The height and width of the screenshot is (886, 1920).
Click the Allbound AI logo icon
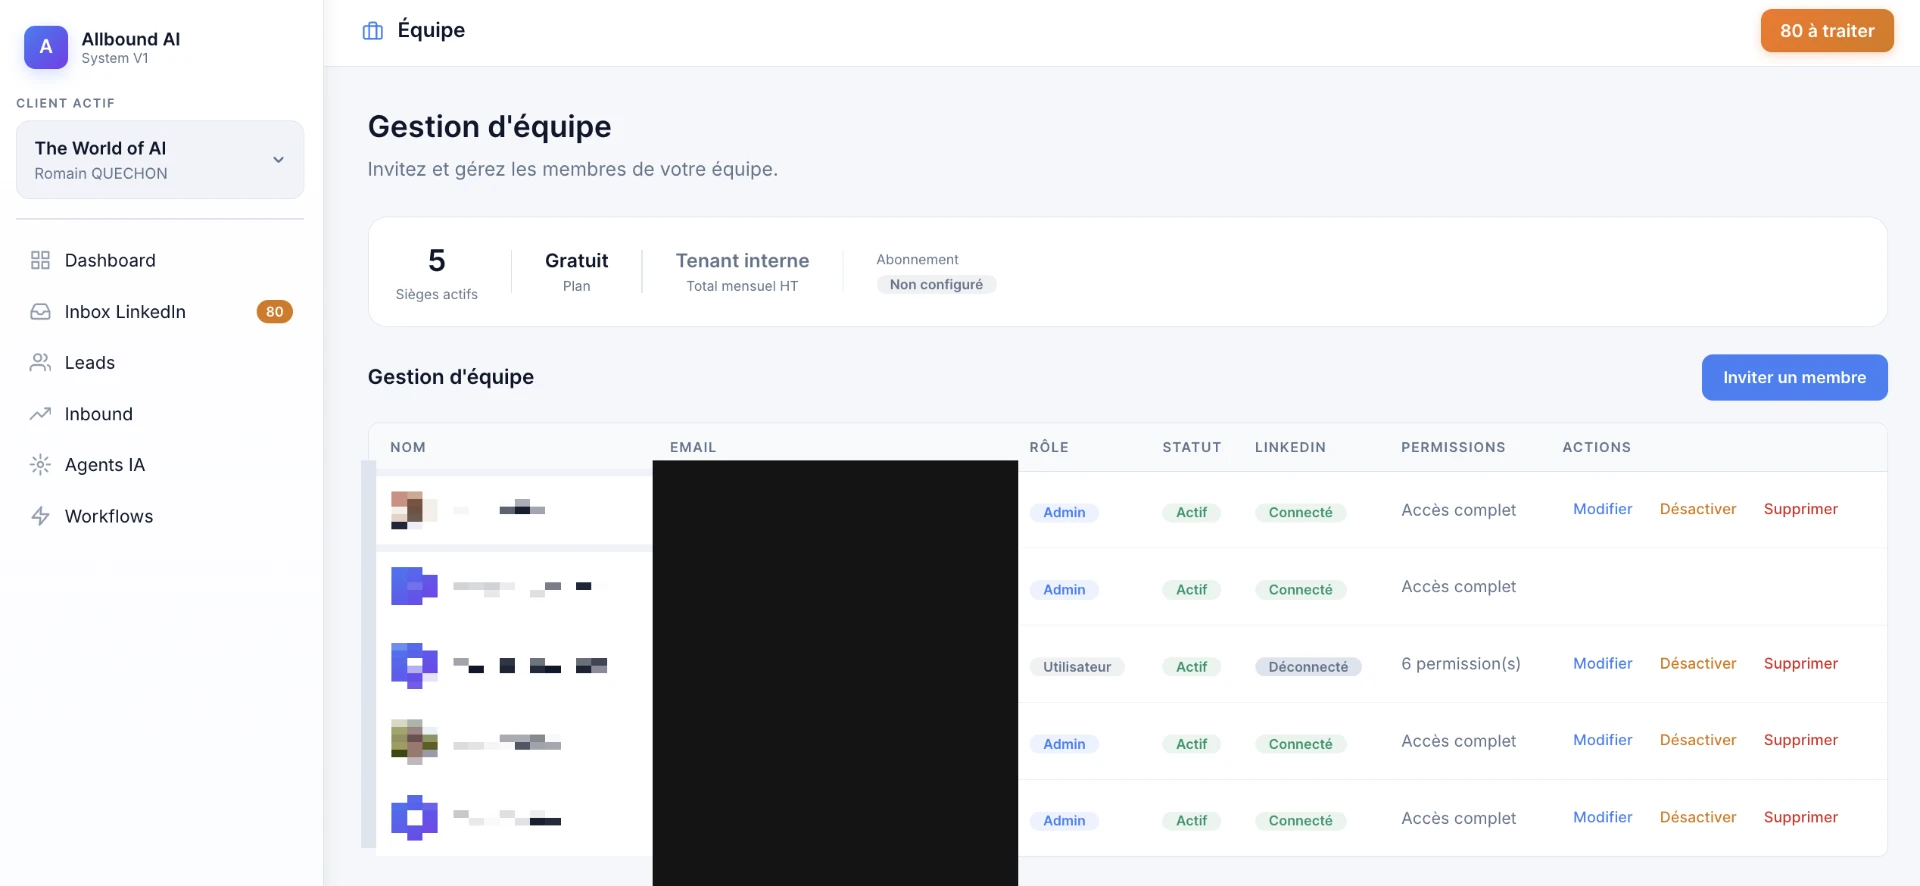point(46,47)
